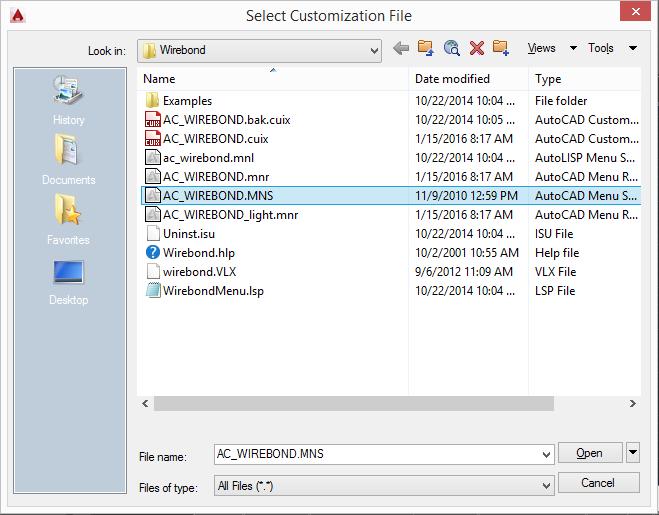Click the date 10/2/2001 10:55 AM
This screenshot has width=659, height=515.
point(467,253)
